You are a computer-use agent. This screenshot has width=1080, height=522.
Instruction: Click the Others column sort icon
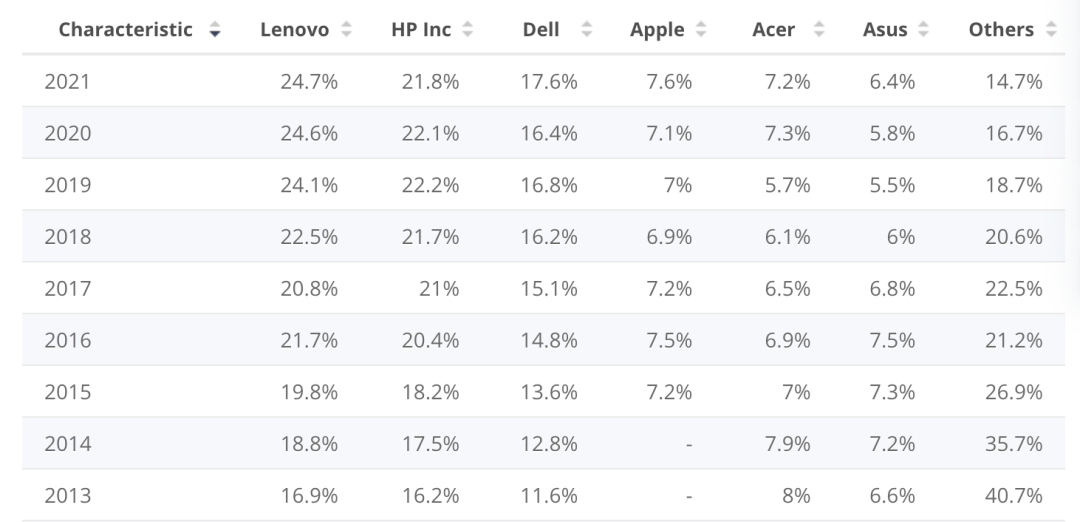pyautogui.click(x=1050, y=30)
